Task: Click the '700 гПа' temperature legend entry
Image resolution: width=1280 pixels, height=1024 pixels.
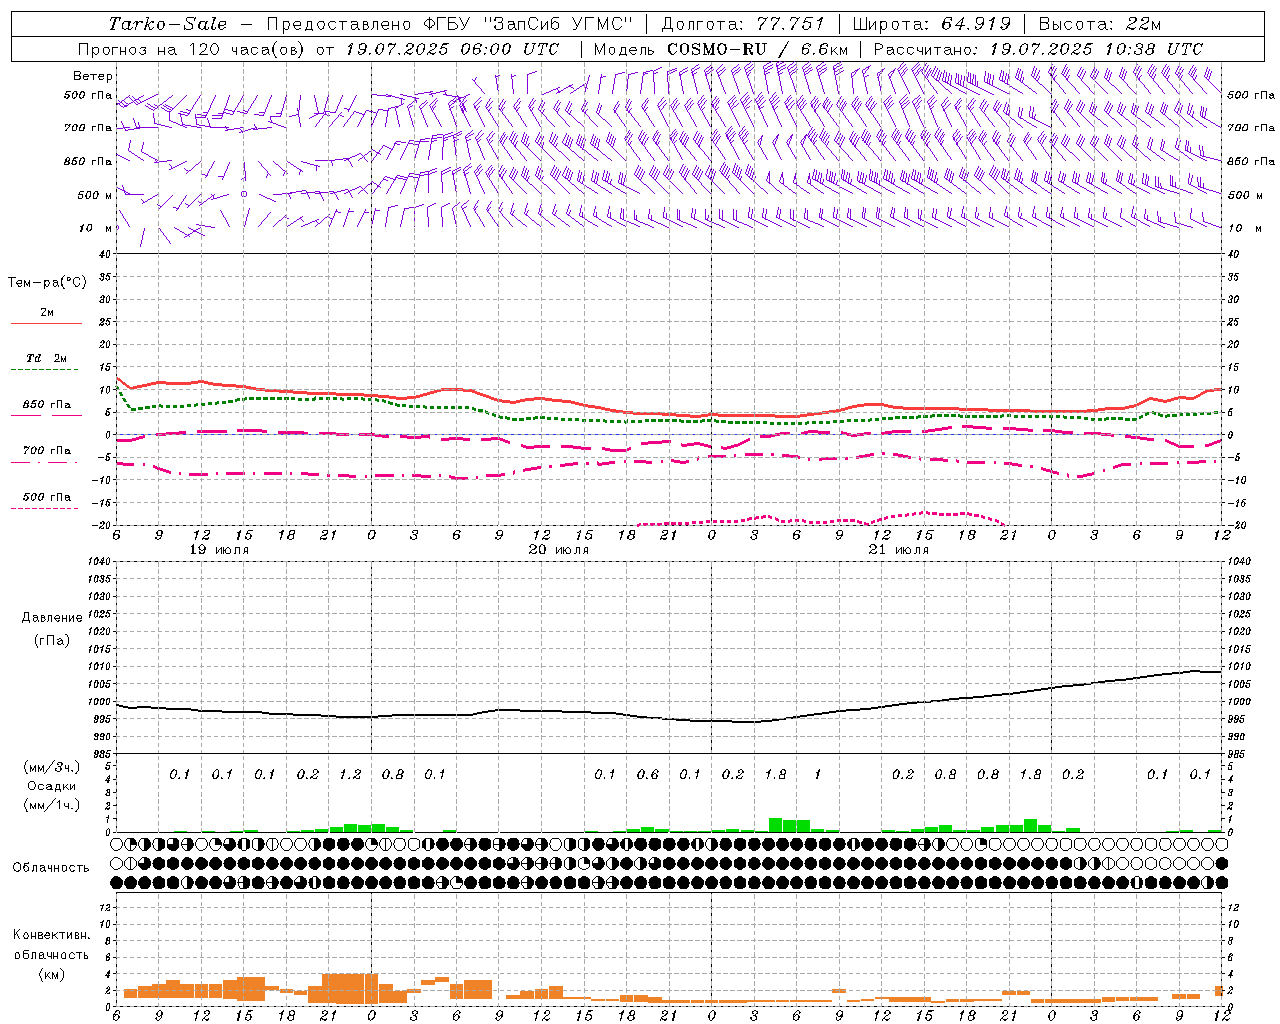Action: pos(47,451)
